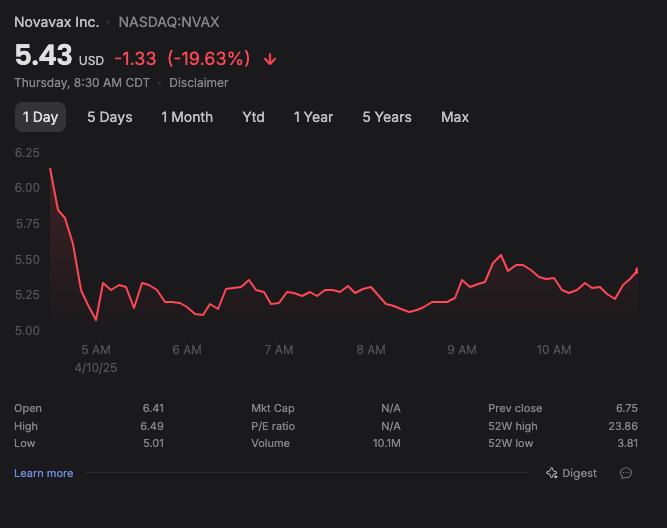Click the Prev close value 6.75
This screenshot has width=667, height=528.
[x=627, y=408]
